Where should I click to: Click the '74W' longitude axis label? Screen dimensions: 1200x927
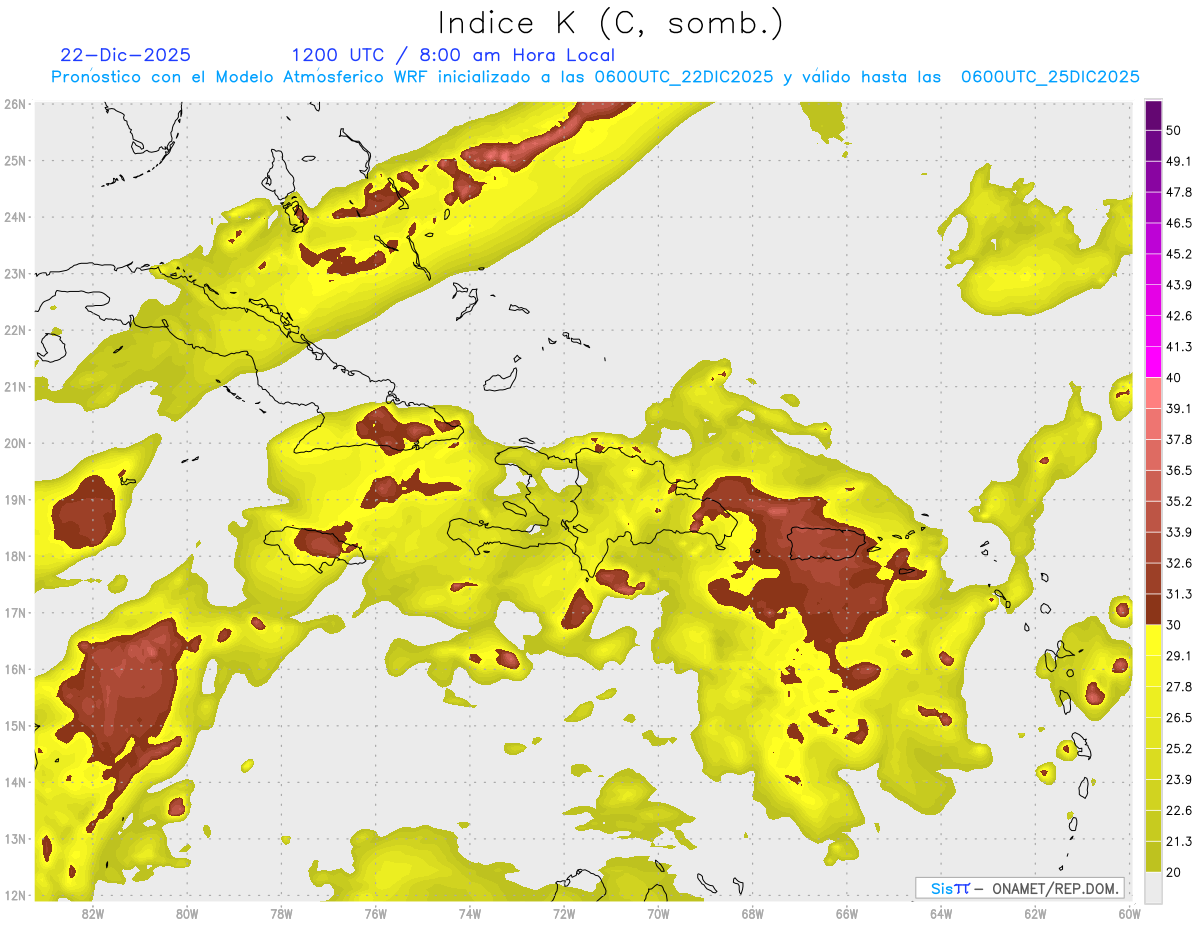469,914
